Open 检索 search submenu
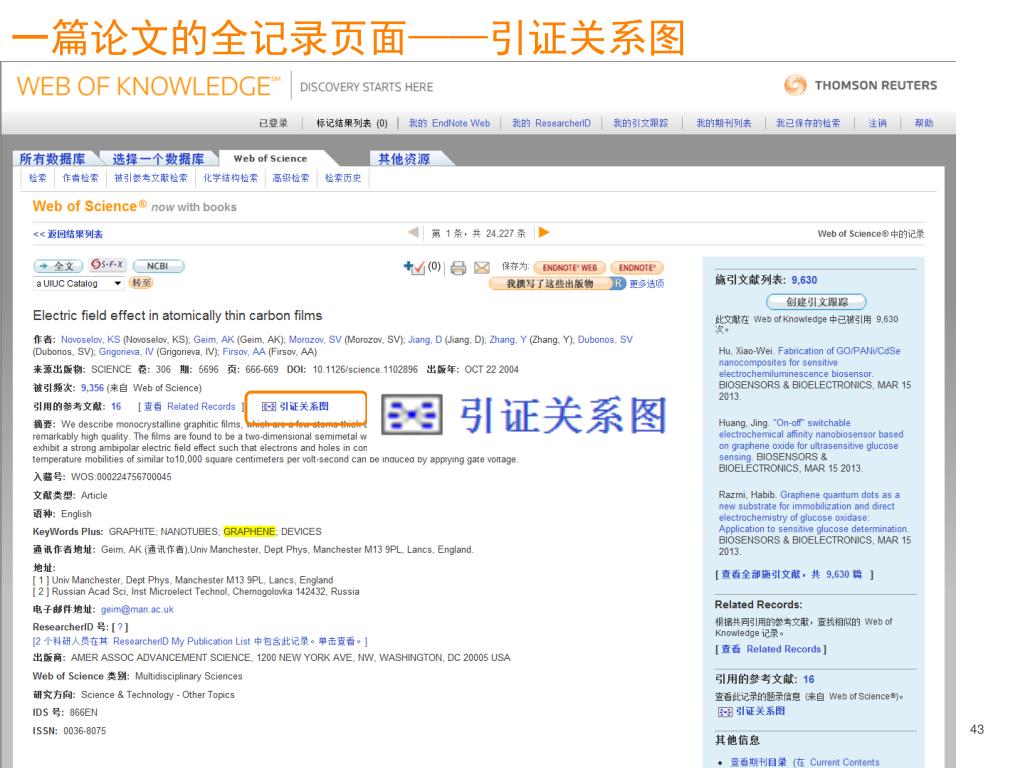 (x=38, y=178)
